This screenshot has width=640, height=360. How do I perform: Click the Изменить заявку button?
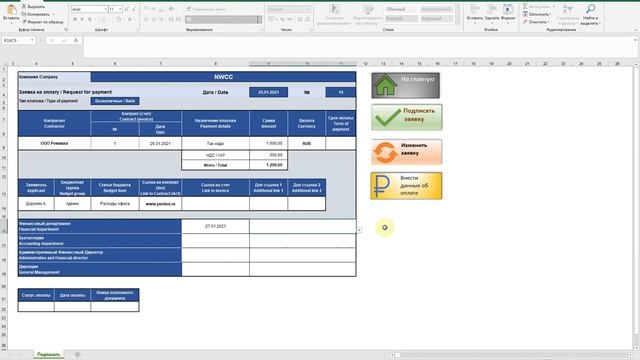tap(407, 152)
